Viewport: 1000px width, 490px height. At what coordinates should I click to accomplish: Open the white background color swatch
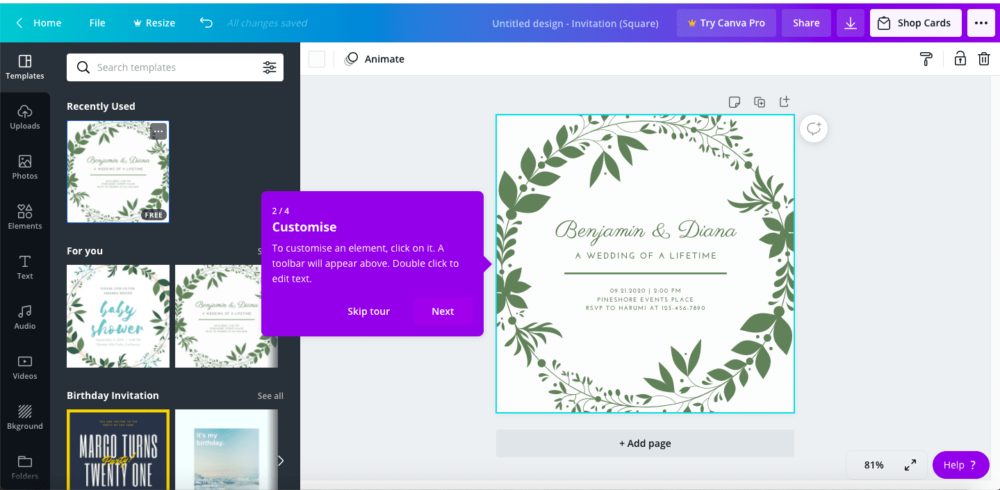point(317,59)
